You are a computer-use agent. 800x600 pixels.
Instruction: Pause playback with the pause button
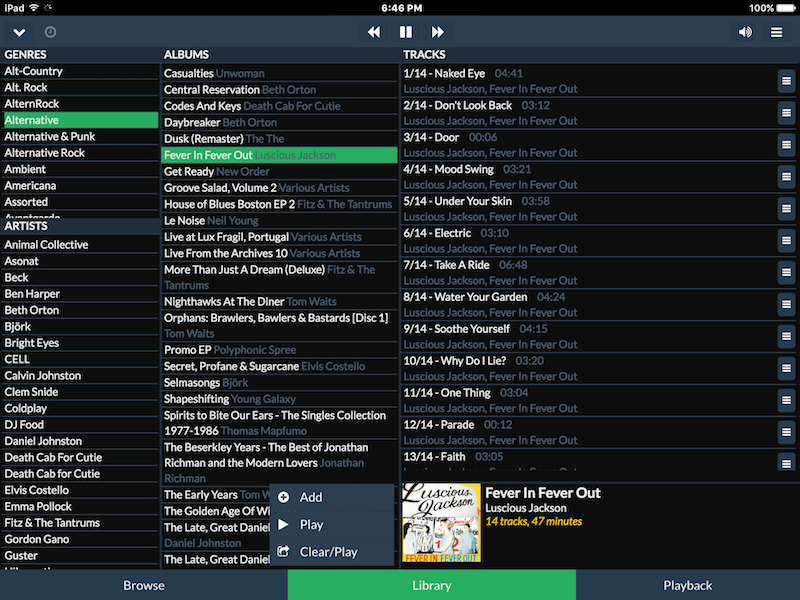click(406, 32)
